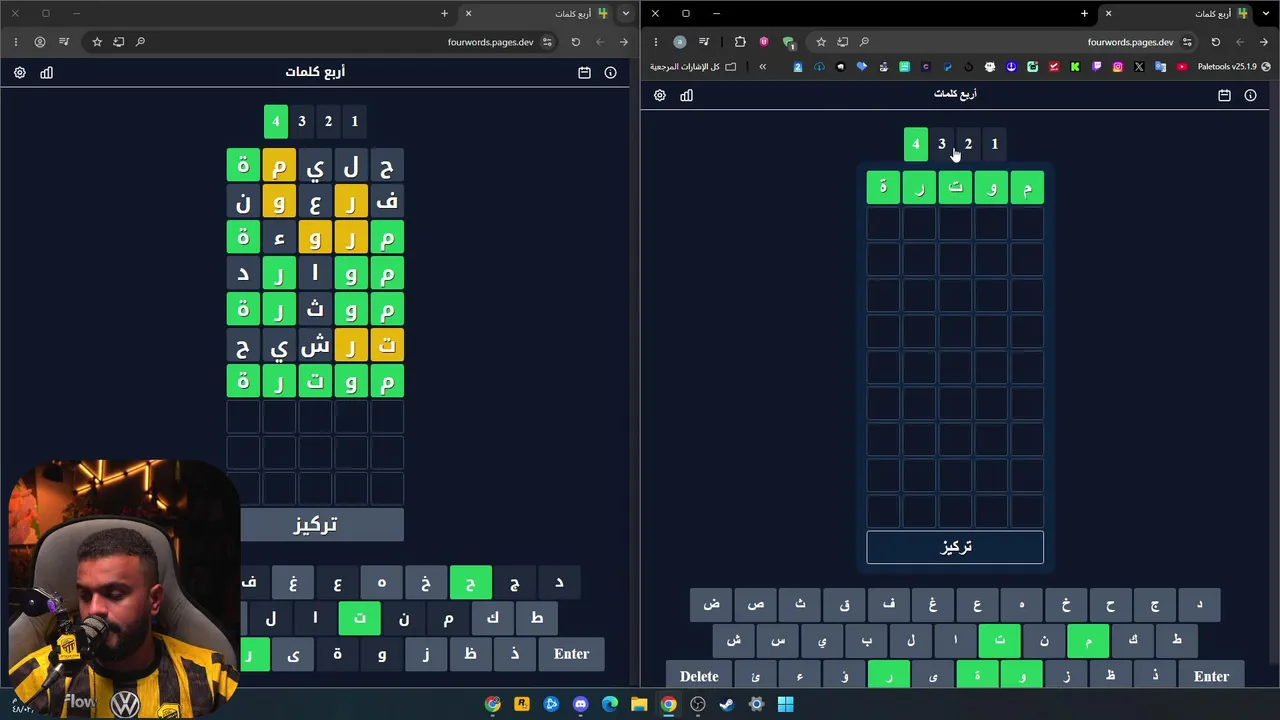
Task: Open game settings gear in right window
Action: (x=660, y=95)
